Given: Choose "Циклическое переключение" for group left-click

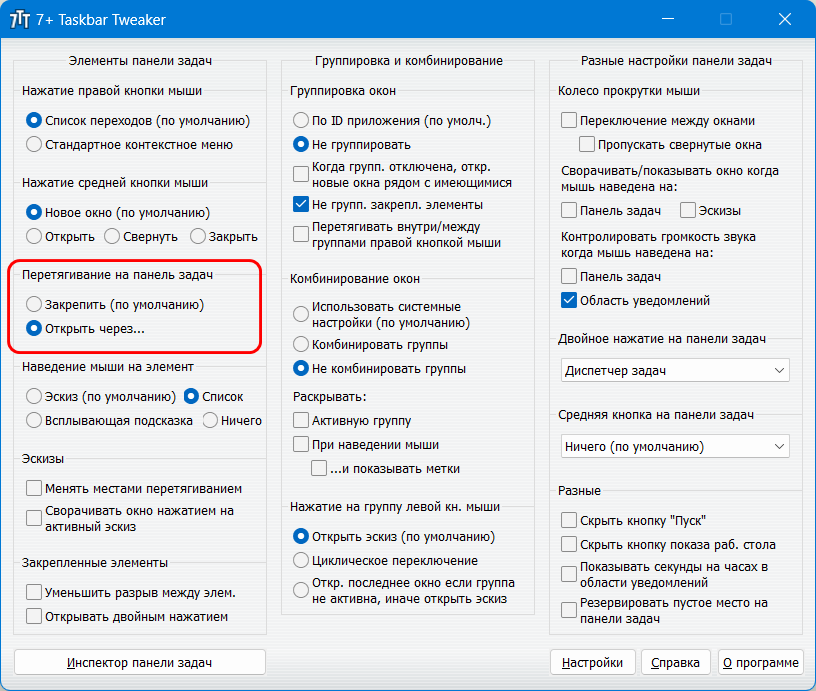Looking at the screenshot, I should [x=301, y=561].
